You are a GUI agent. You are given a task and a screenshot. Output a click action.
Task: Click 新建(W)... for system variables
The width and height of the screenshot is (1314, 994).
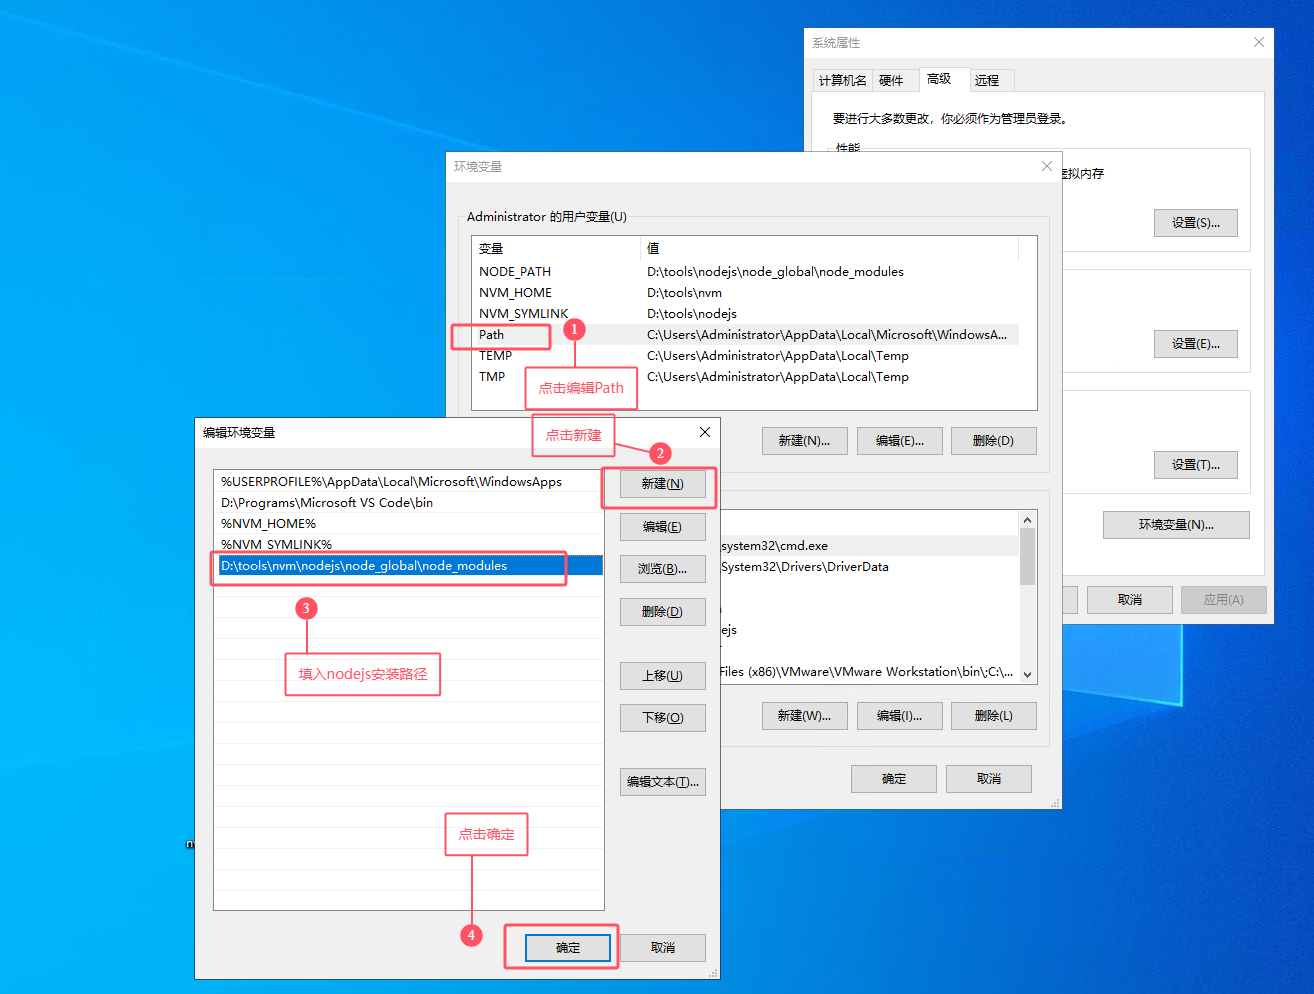(804, 716)
